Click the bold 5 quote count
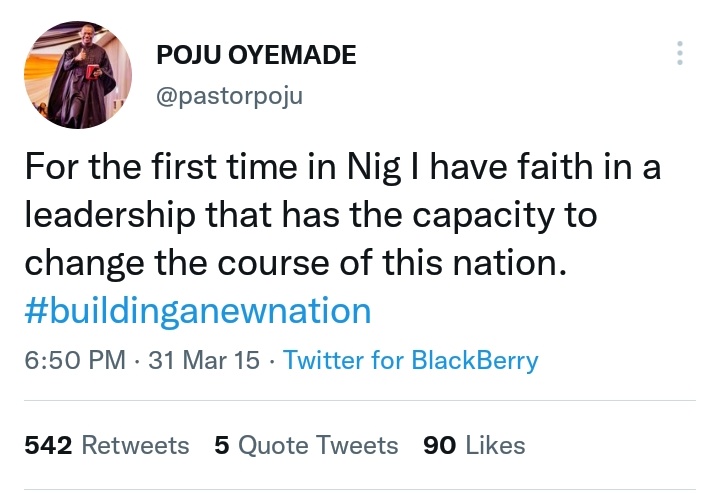This screenshot has width=714, height=493. pos(222,445)
